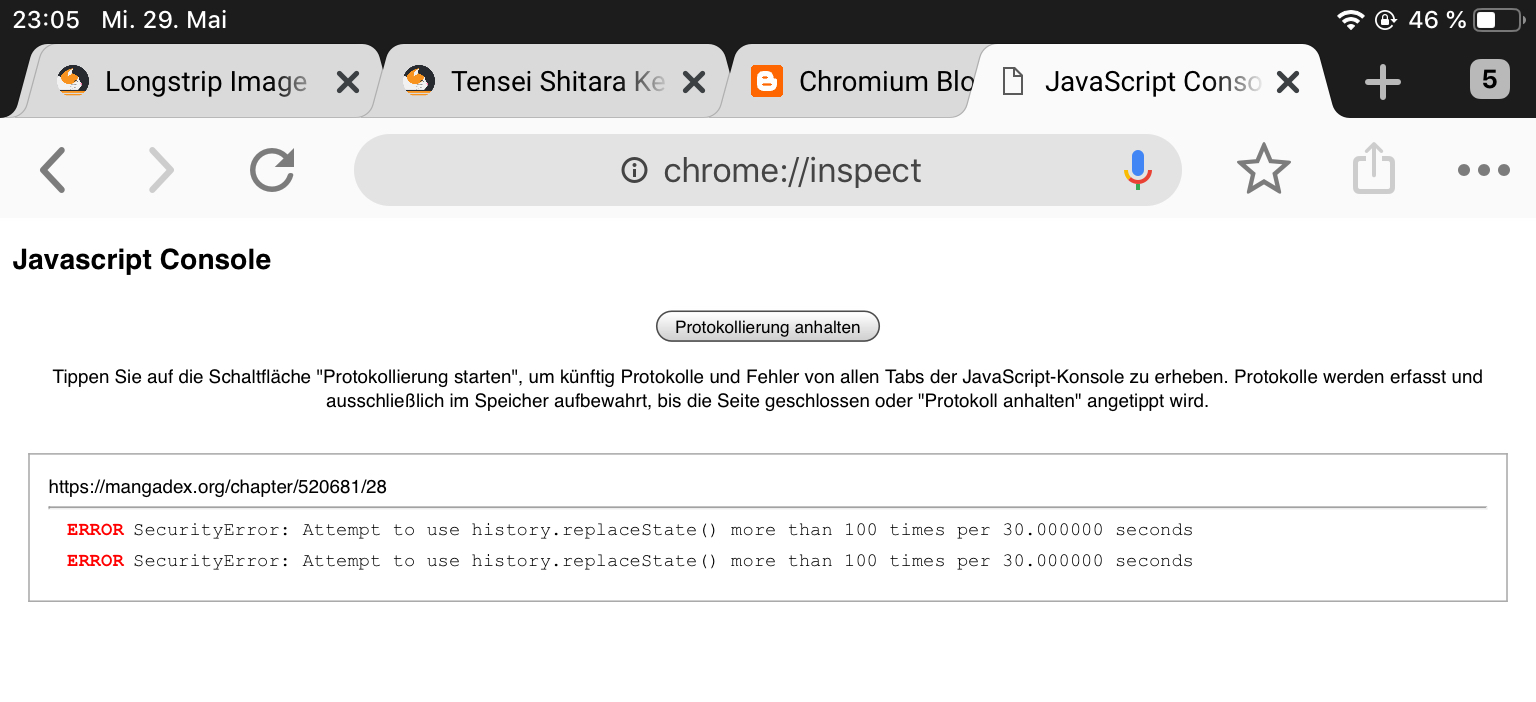Tap the voice search microphone icon

[x=1137, y=170]
